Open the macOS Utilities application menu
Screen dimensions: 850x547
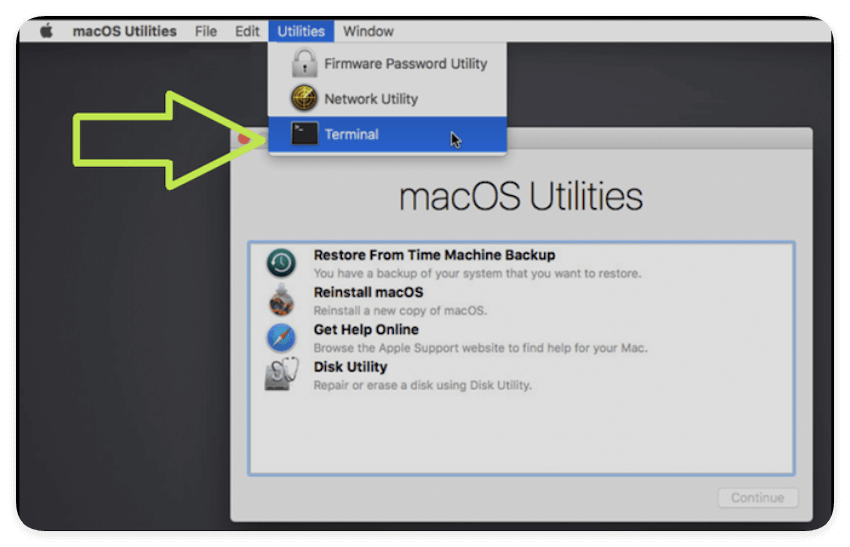124,31
